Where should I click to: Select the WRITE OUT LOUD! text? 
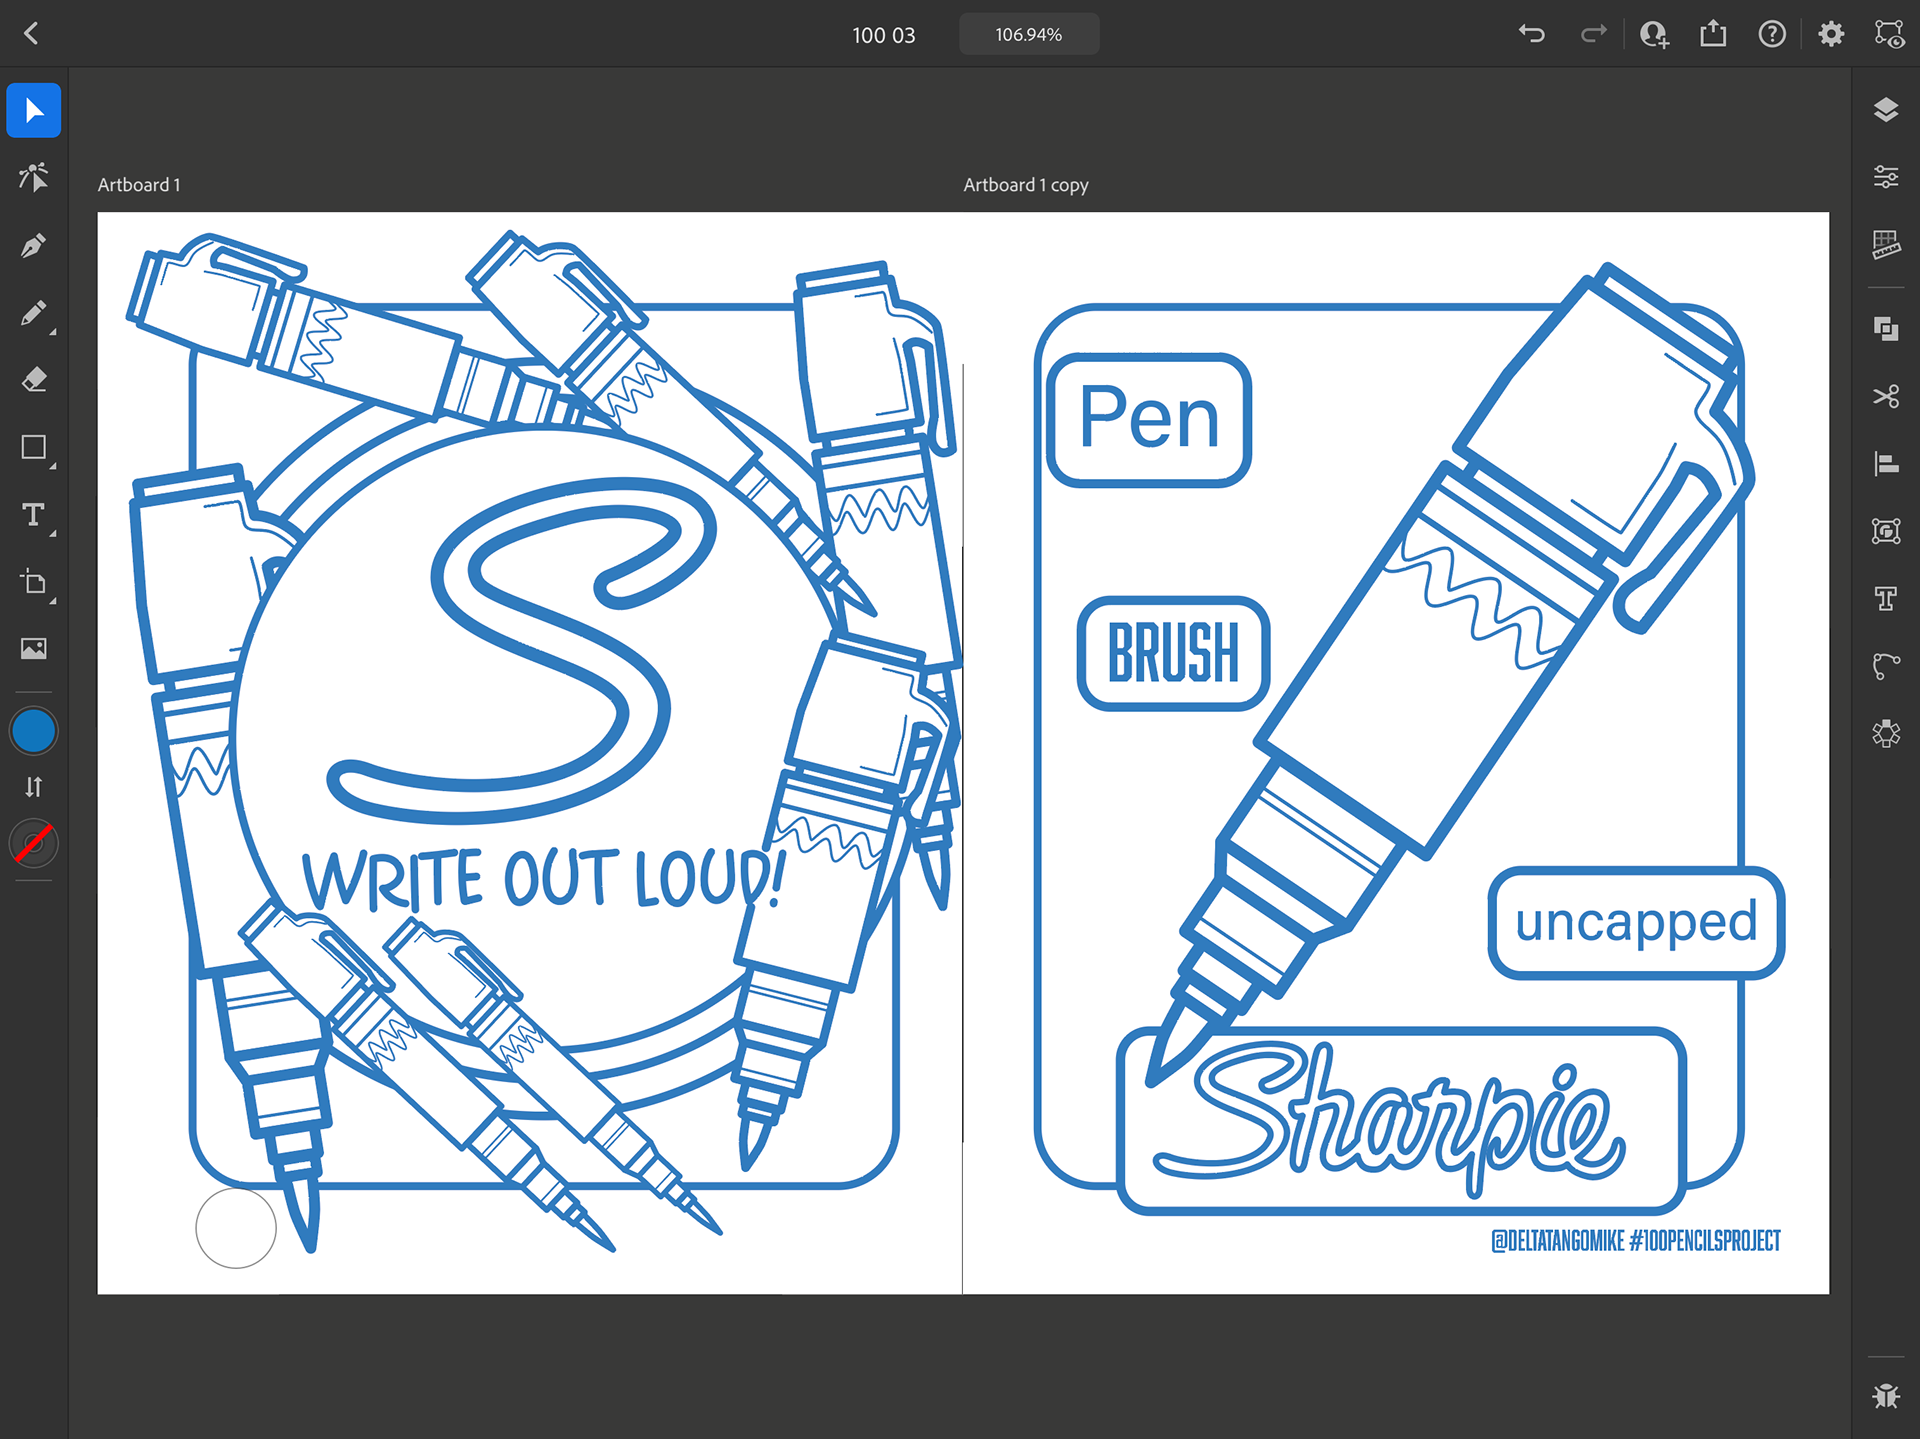coord(545,878)
